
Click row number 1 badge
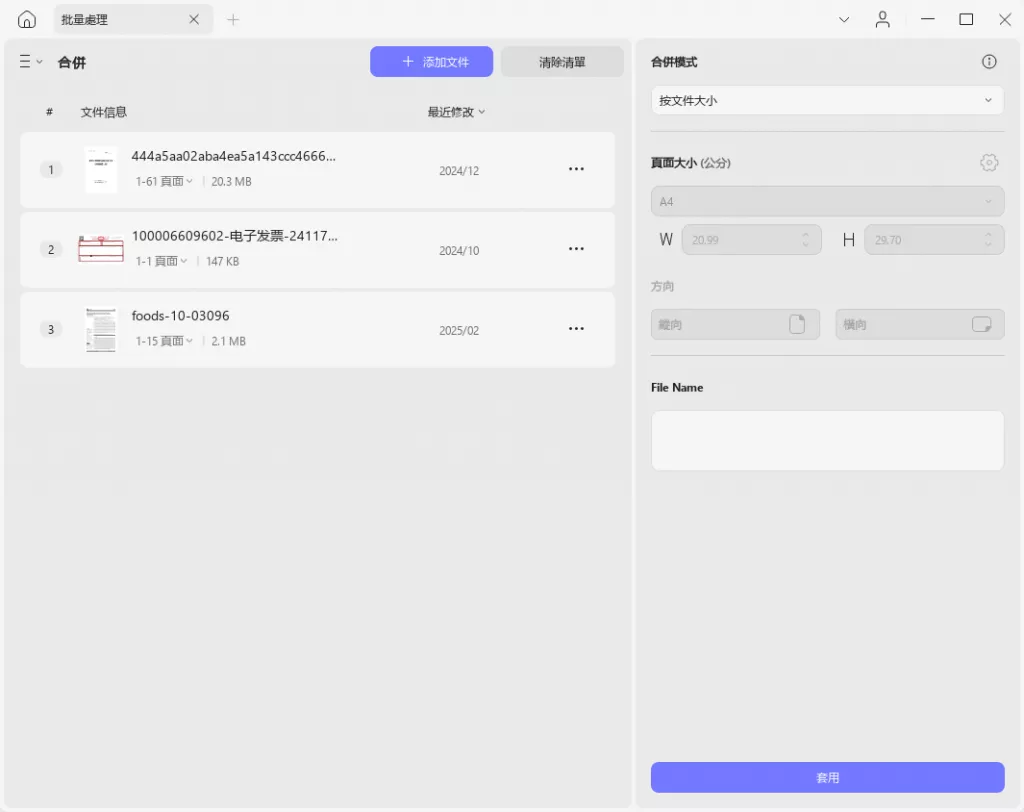(51, 170)
